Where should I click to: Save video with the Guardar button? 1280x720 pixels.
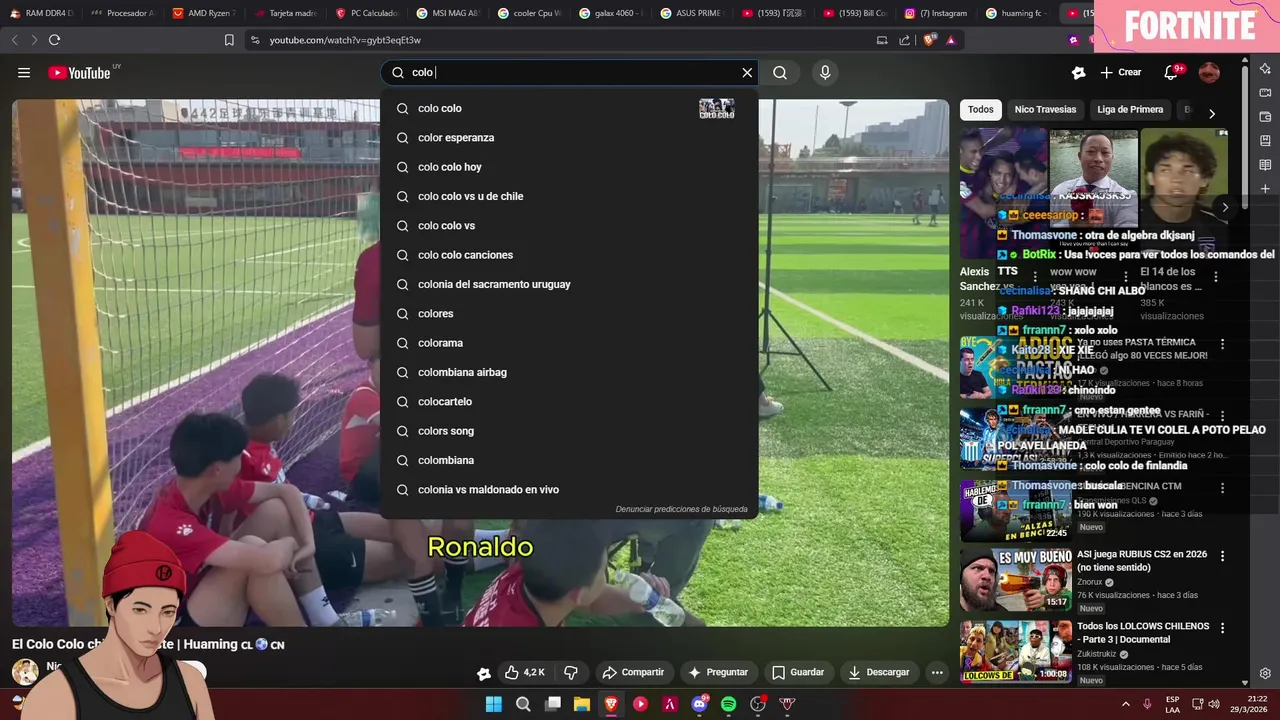click(x=798, y=672)
